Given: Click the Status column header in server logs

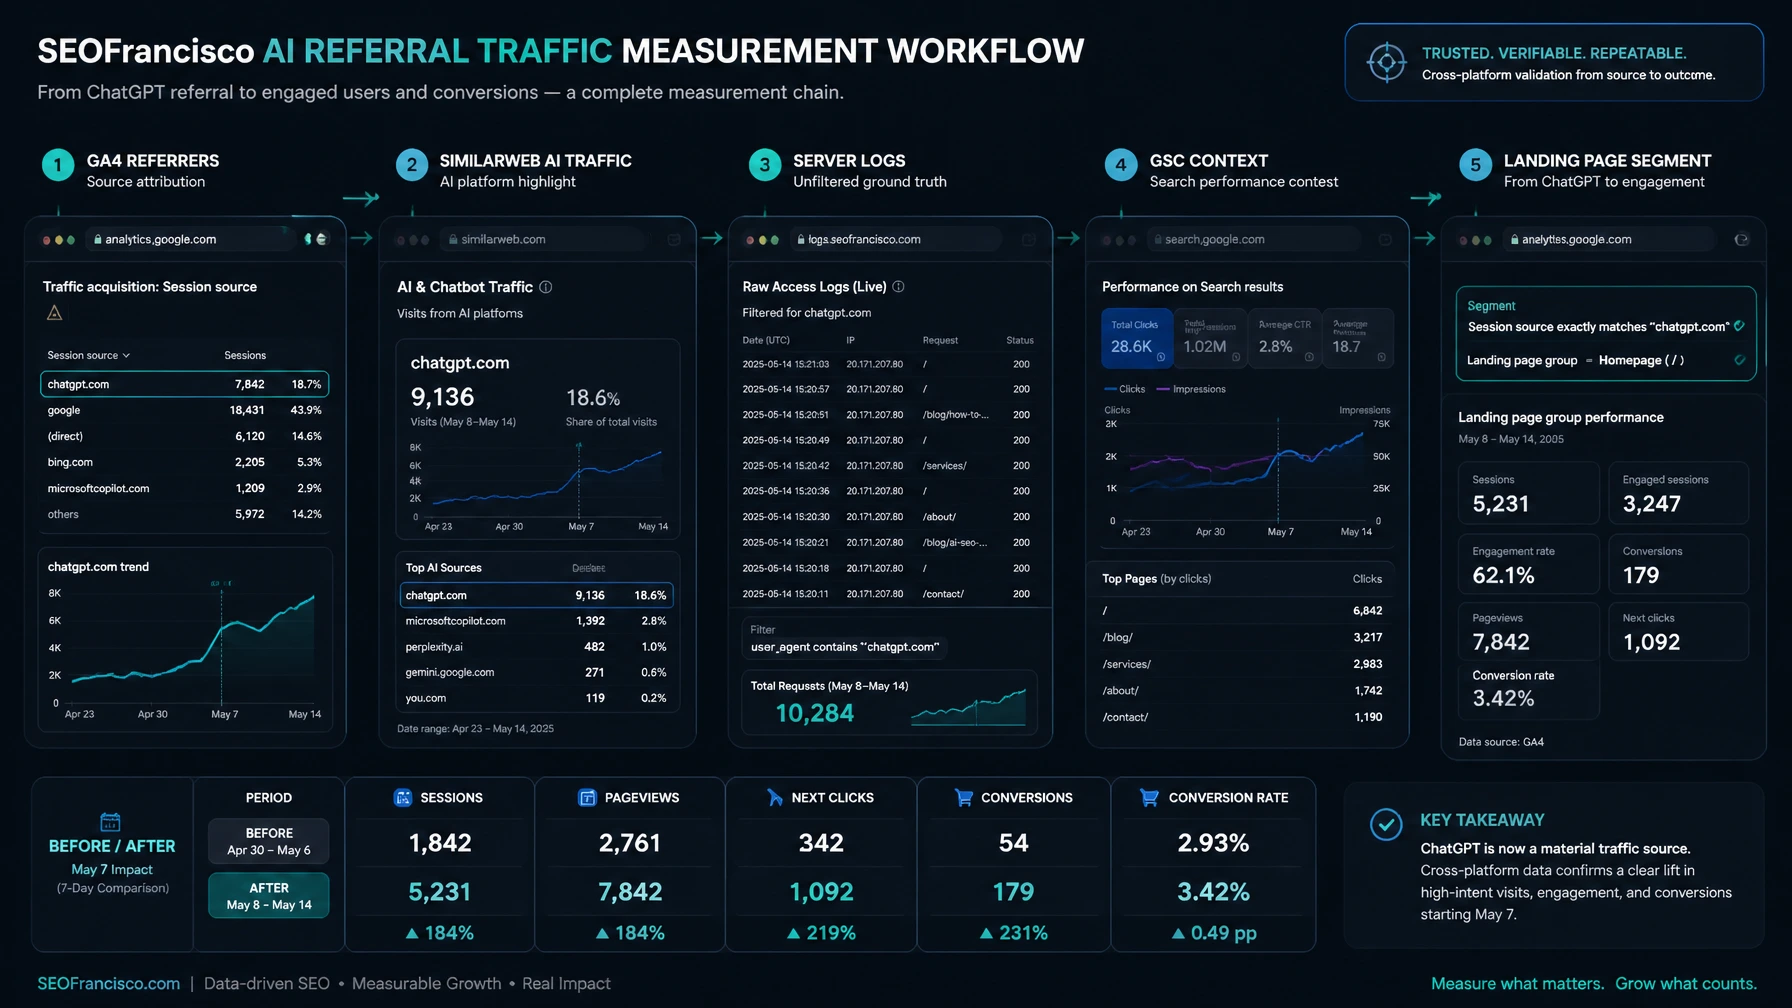Looking at the screenshot, I should pyautogui.click(x=1020, y=340).
